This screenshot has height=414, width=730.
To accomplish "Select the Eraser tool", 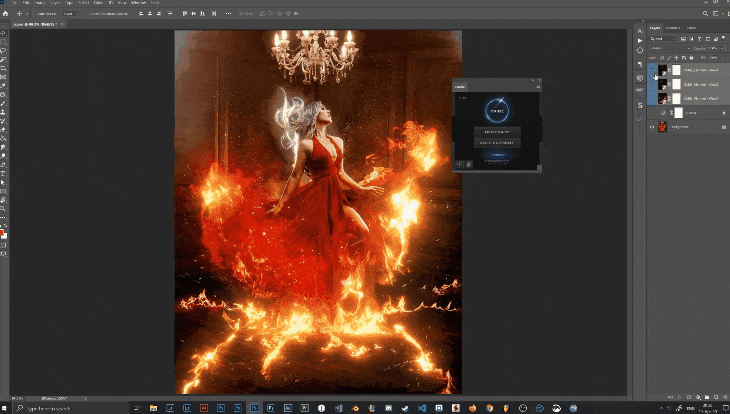I will [x=3, y=129].
